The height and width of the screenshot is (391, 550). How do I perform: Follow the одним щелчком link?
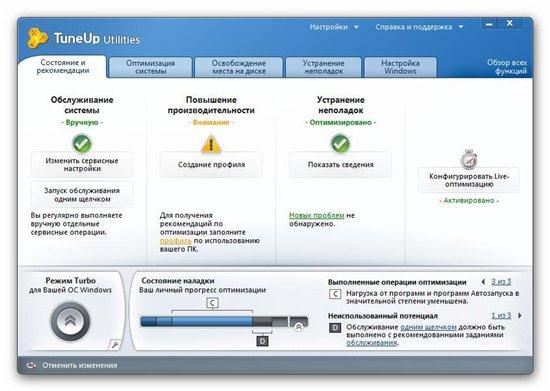click(428, 327)
